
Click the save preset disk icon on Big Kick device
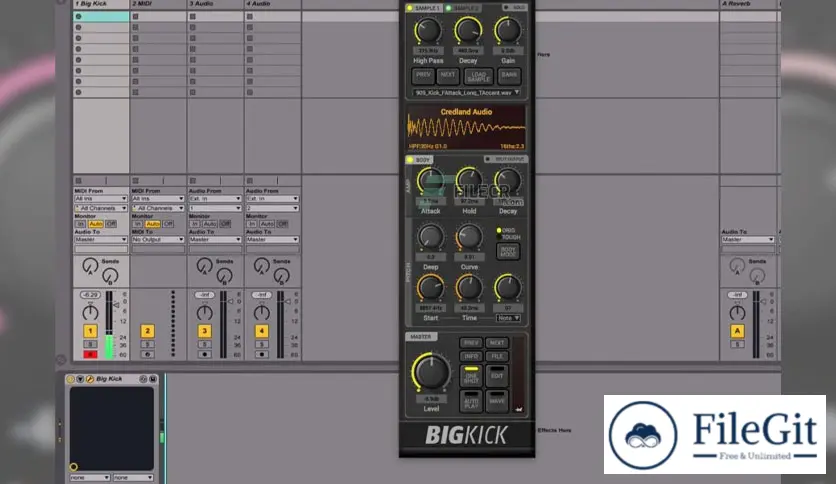click(x=152, y=379)
